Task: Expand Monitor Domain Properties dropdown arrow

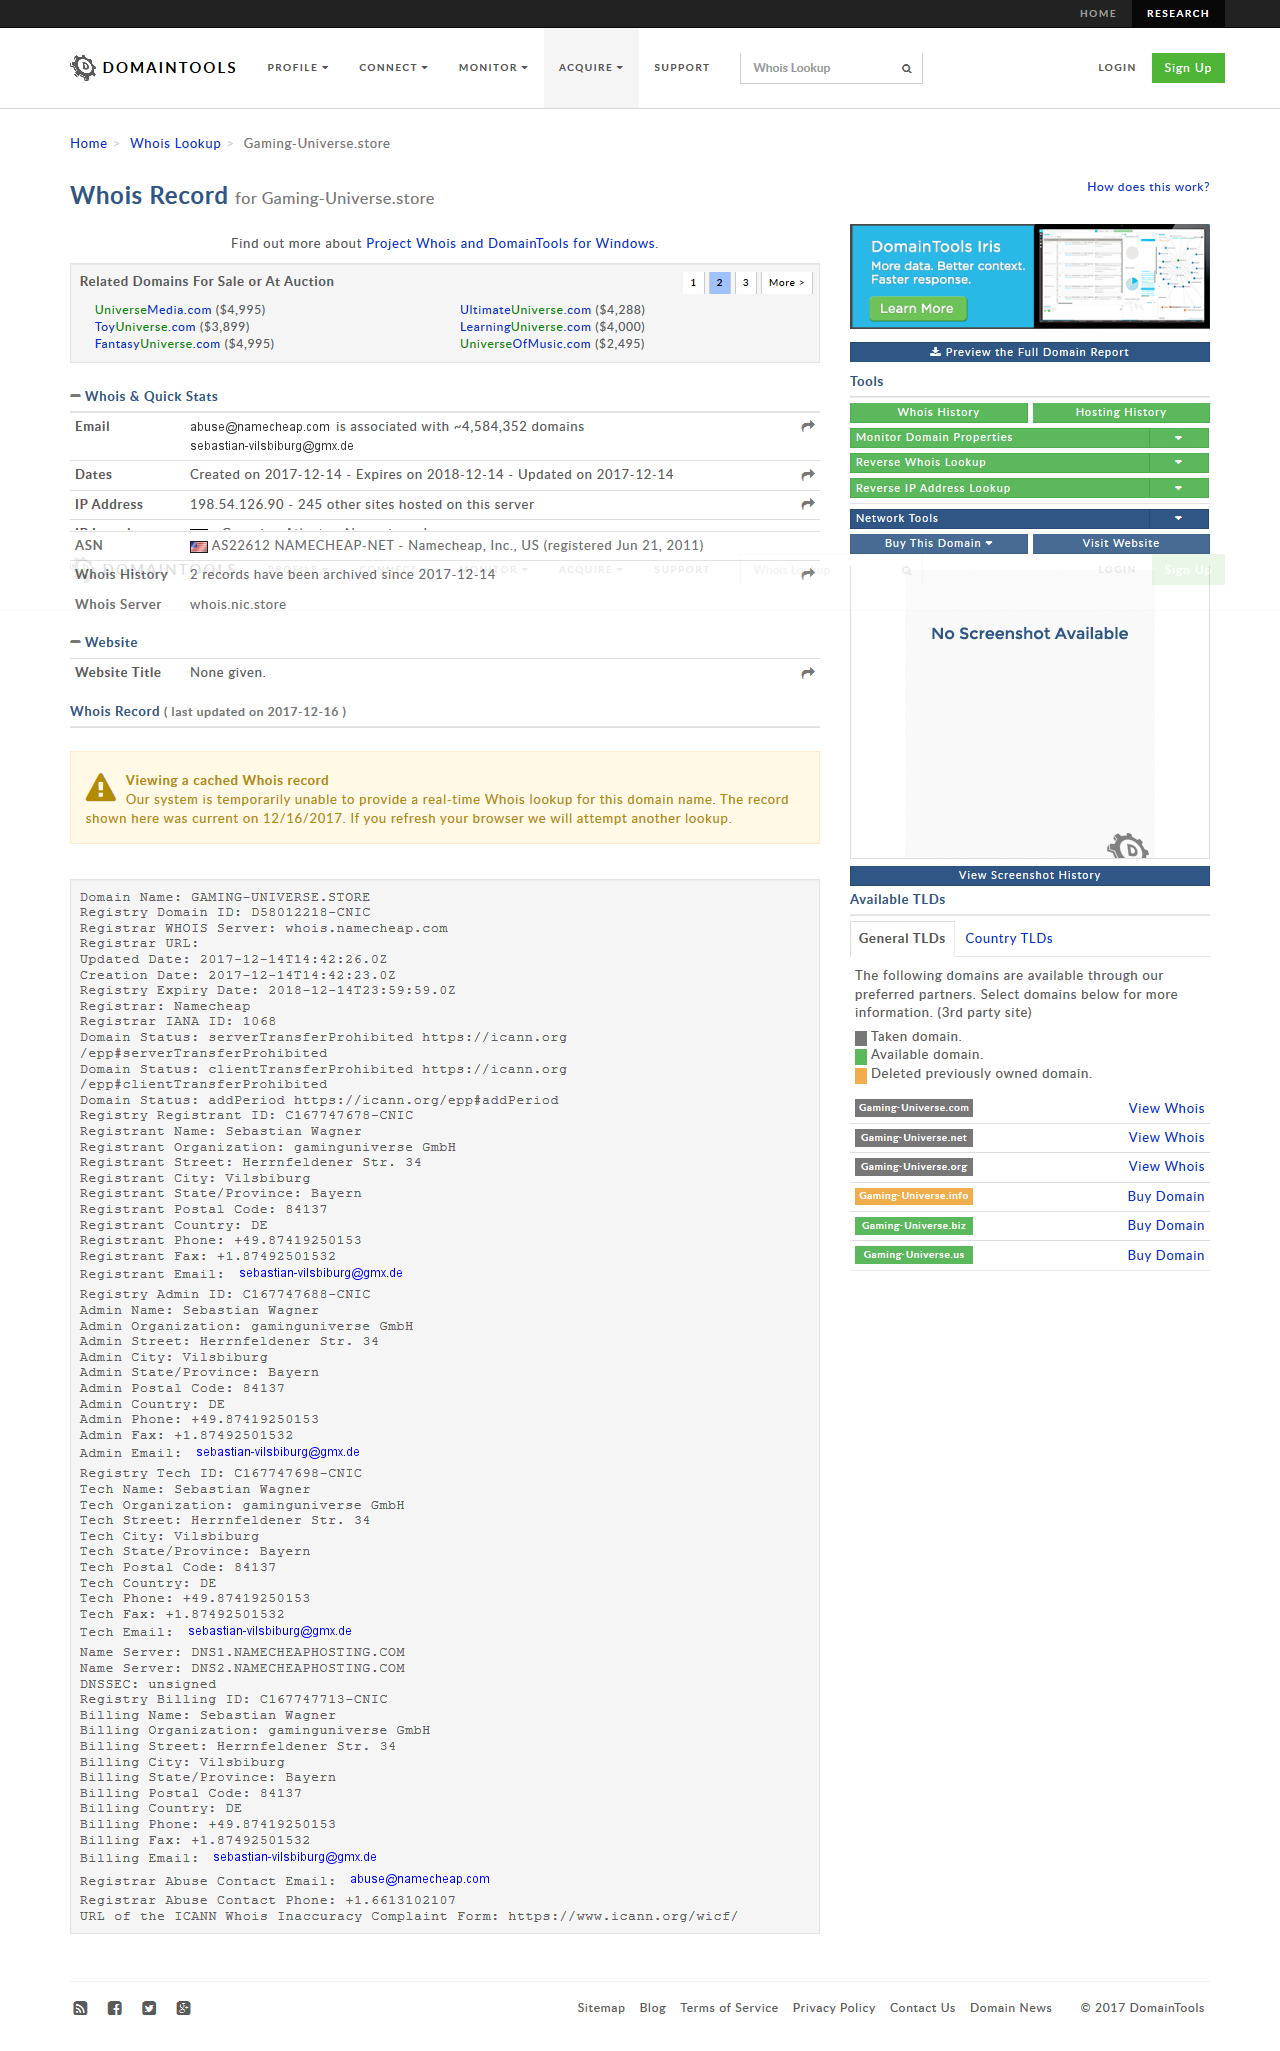Action: pyautogui.click(x=1179, y=438)
